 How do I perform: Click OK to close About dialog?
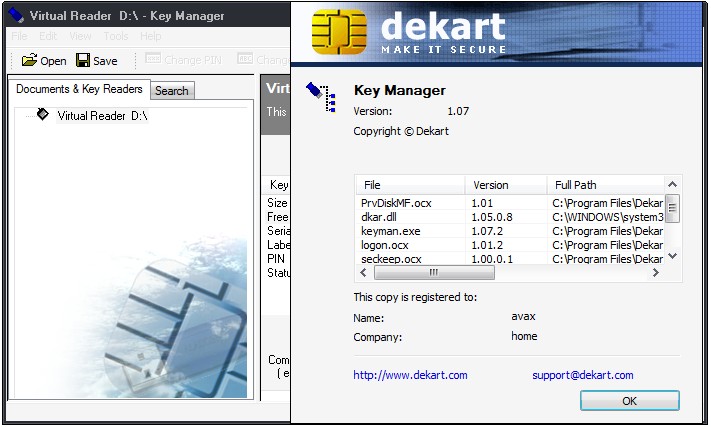tap(629, 401)
